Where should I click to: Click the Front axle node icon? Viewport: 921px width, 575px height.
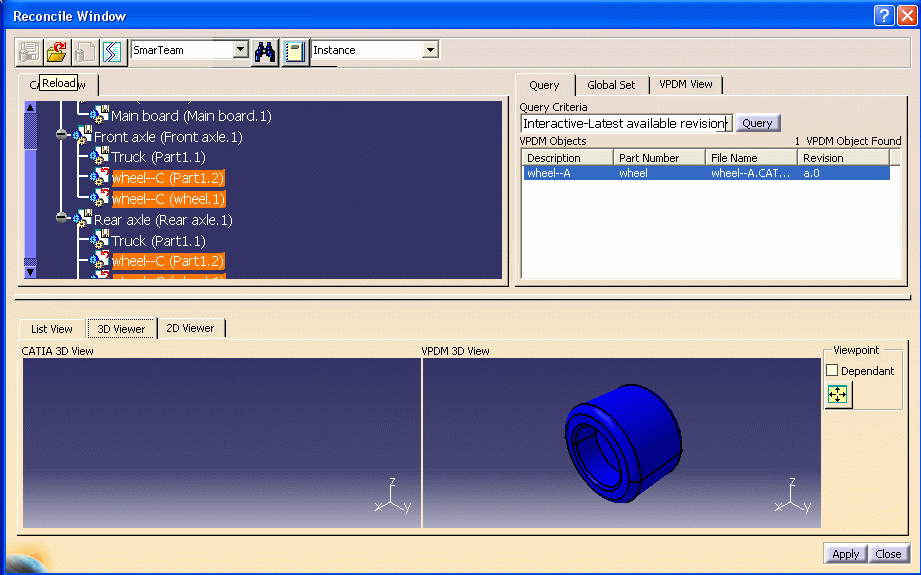coord(82,136)
